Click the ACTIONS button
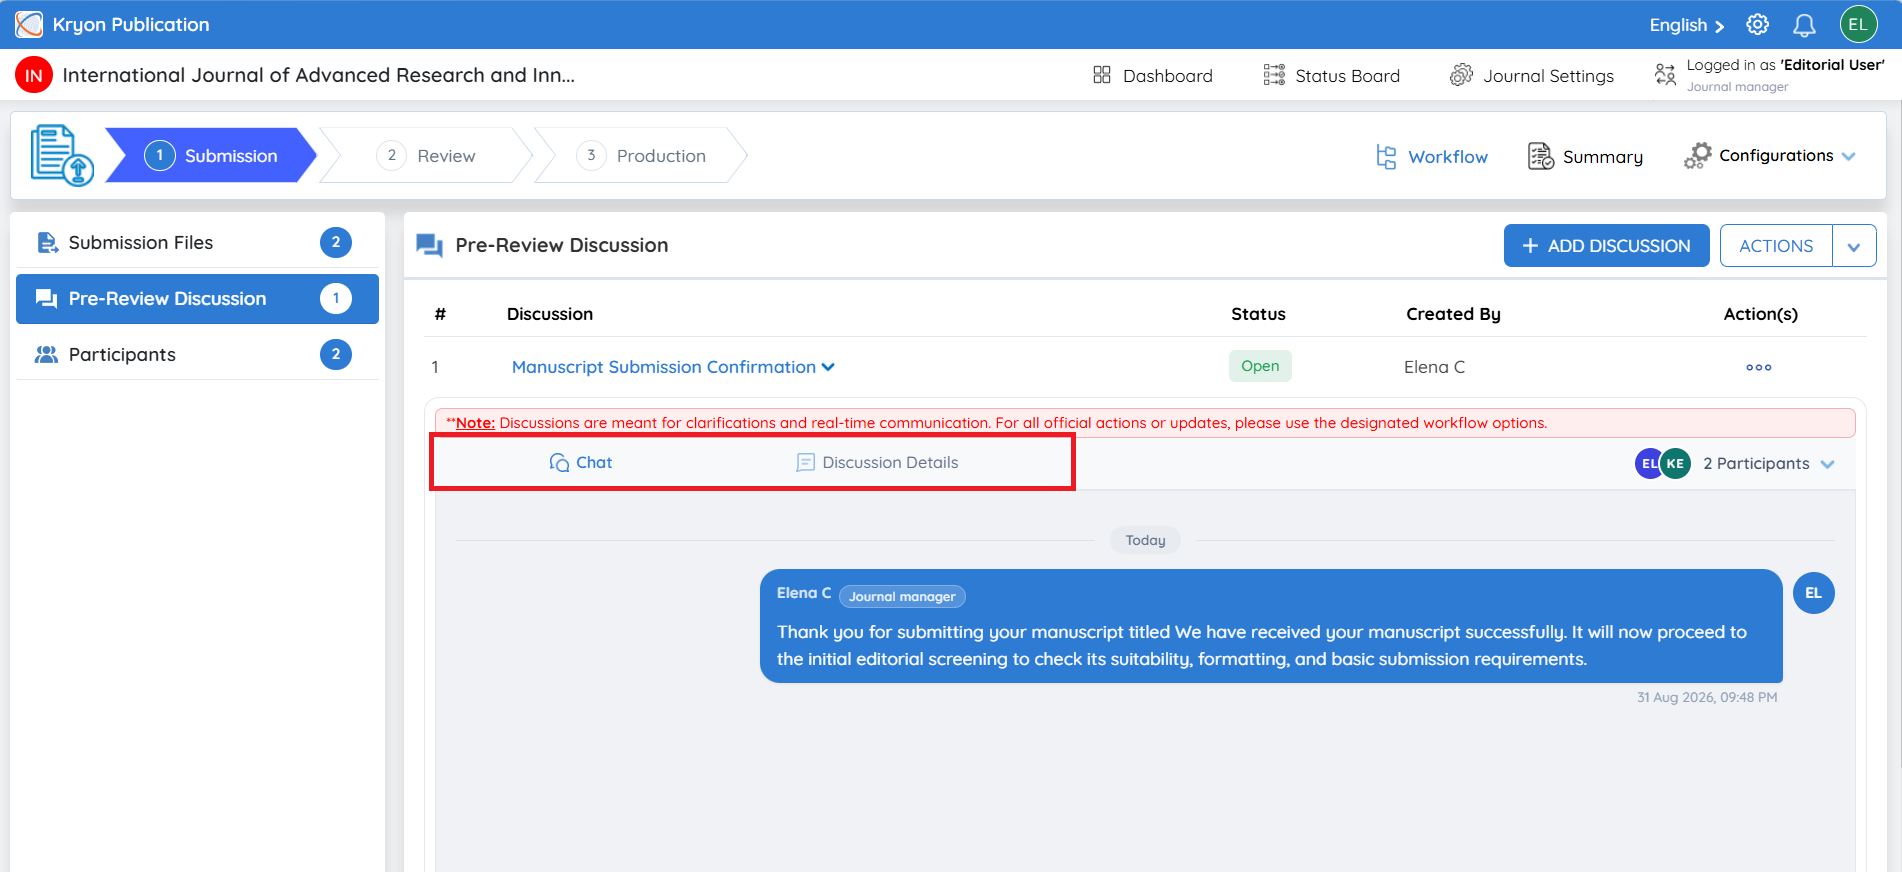The height and width of the screenshot is (872, 1902). coord(1776,246)
